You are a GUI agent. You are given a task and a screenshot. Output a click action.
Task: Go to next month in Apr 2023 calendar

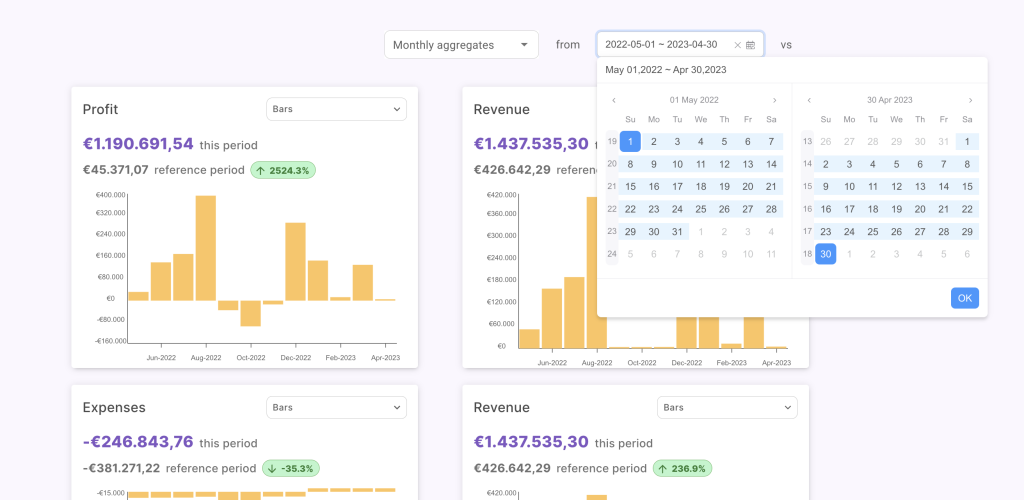pyautogui.click(x=970, y=100)
